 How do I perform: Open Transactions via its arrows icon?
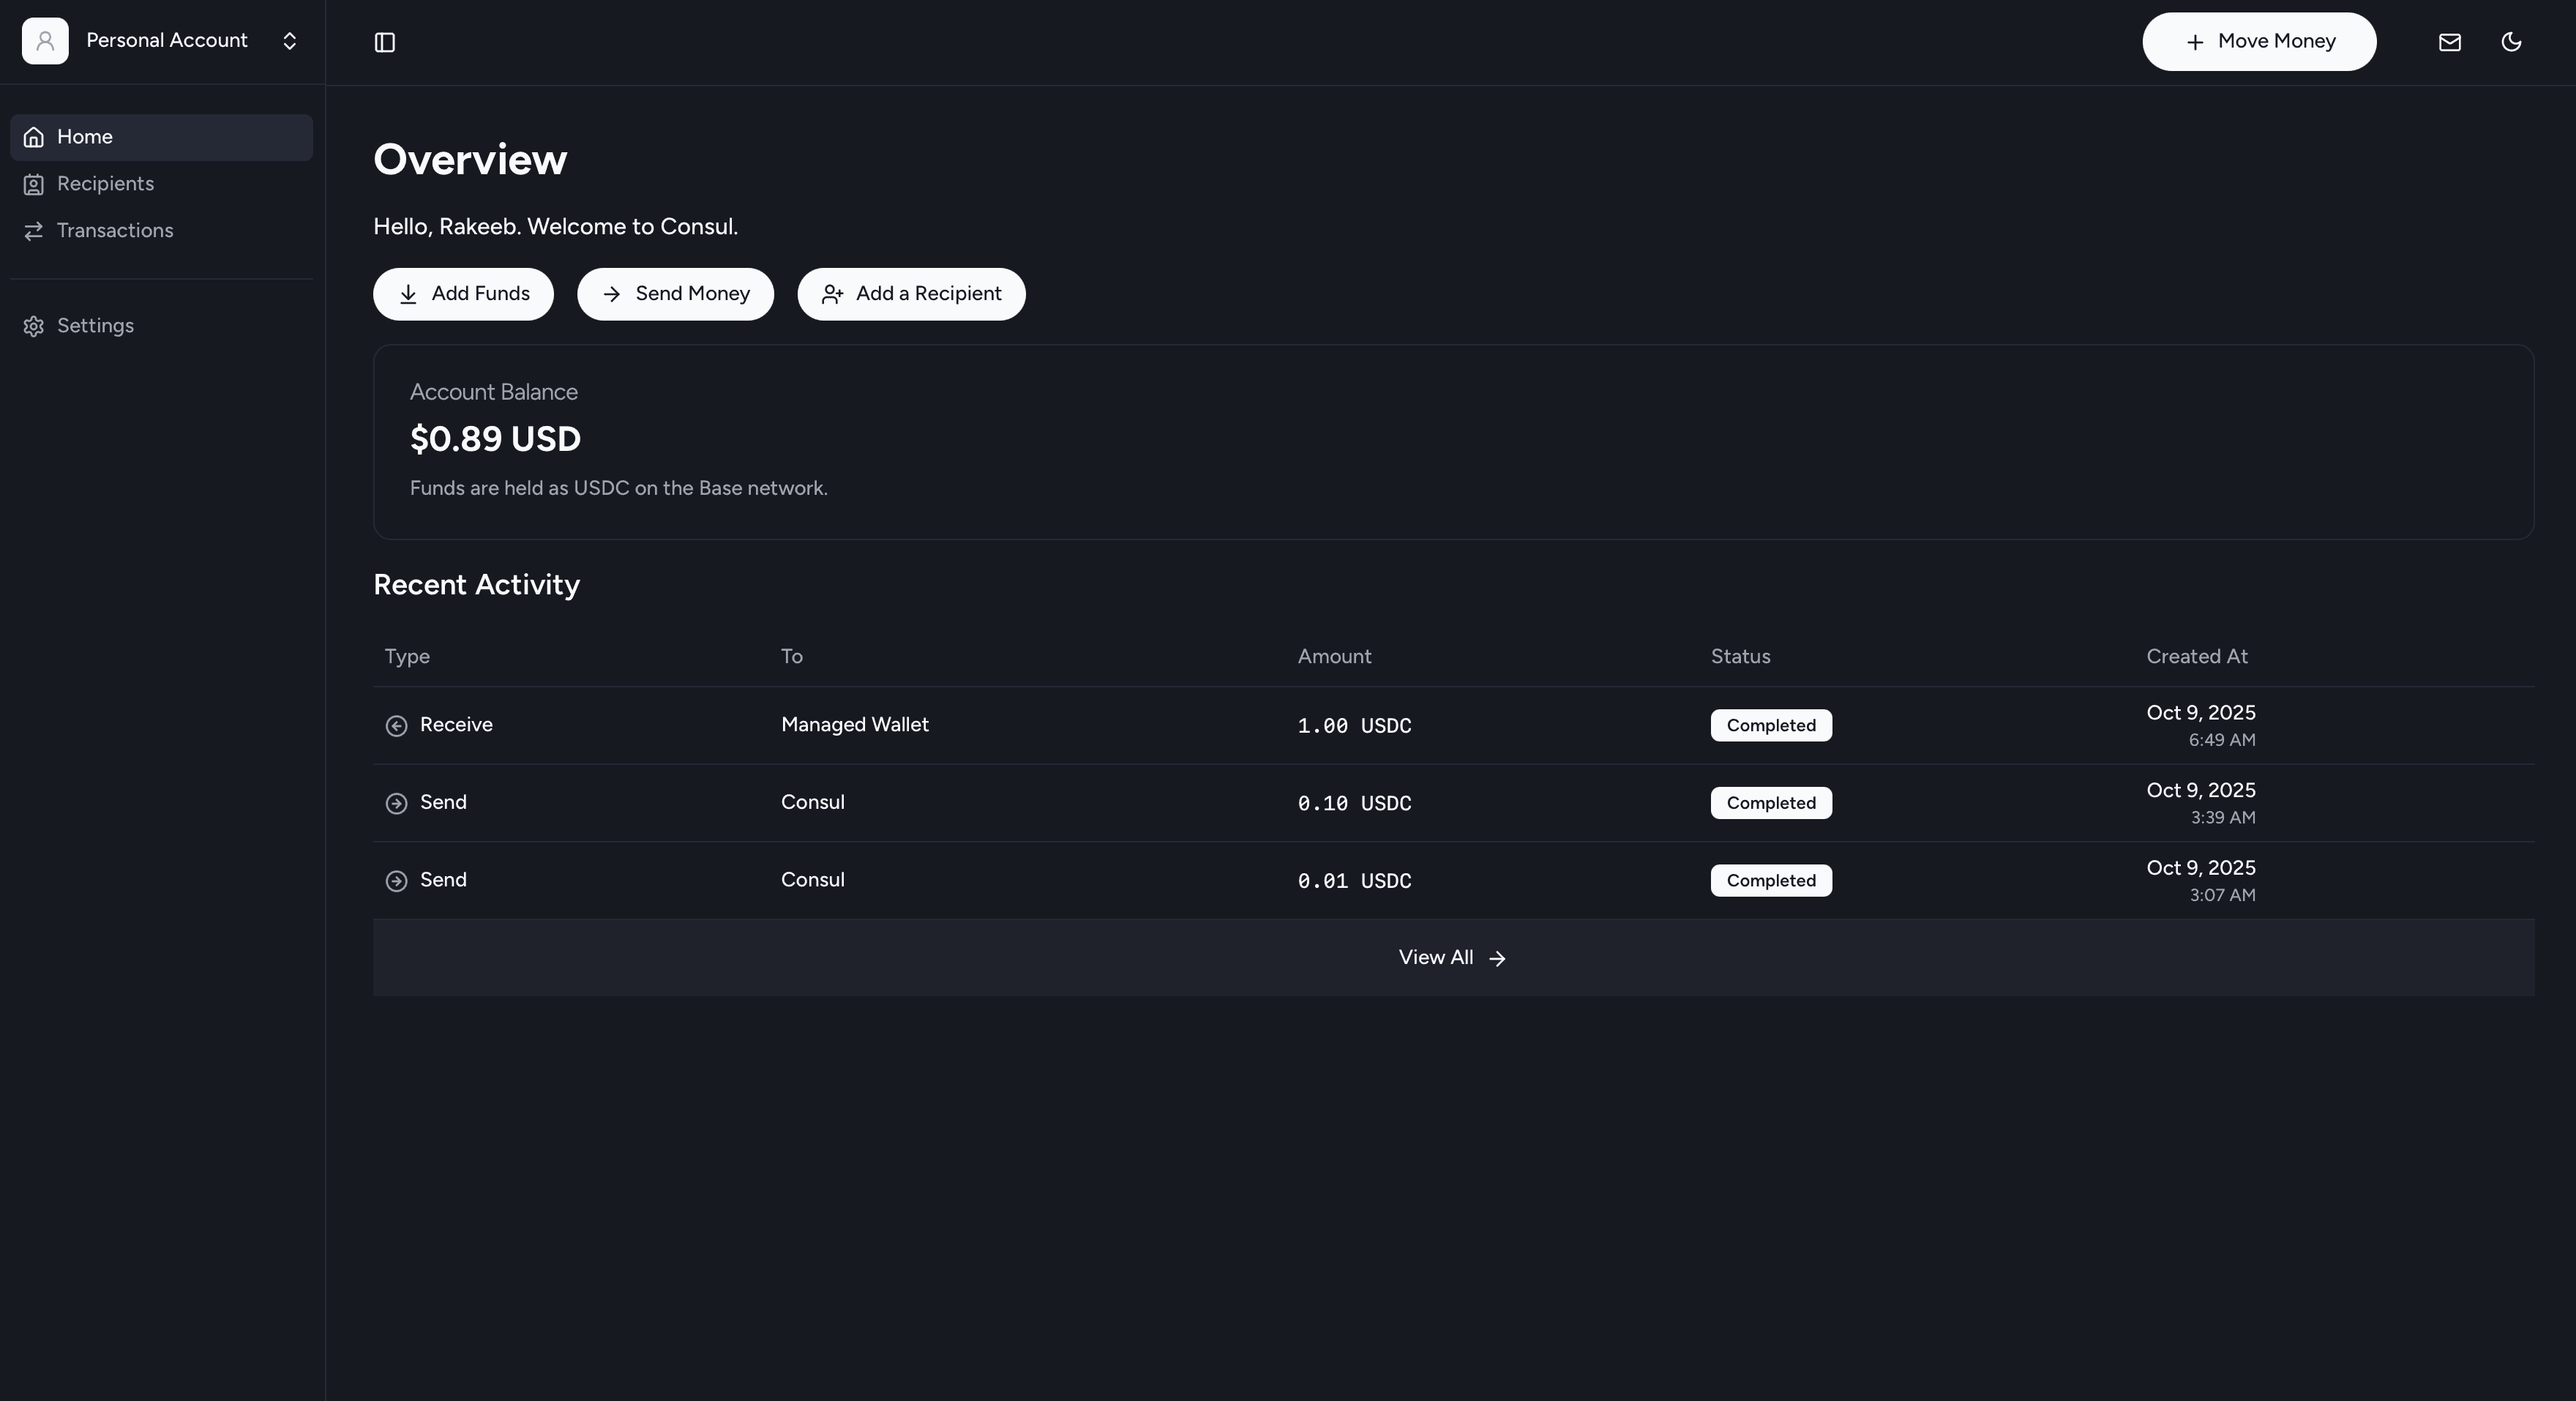coord(34,231)
